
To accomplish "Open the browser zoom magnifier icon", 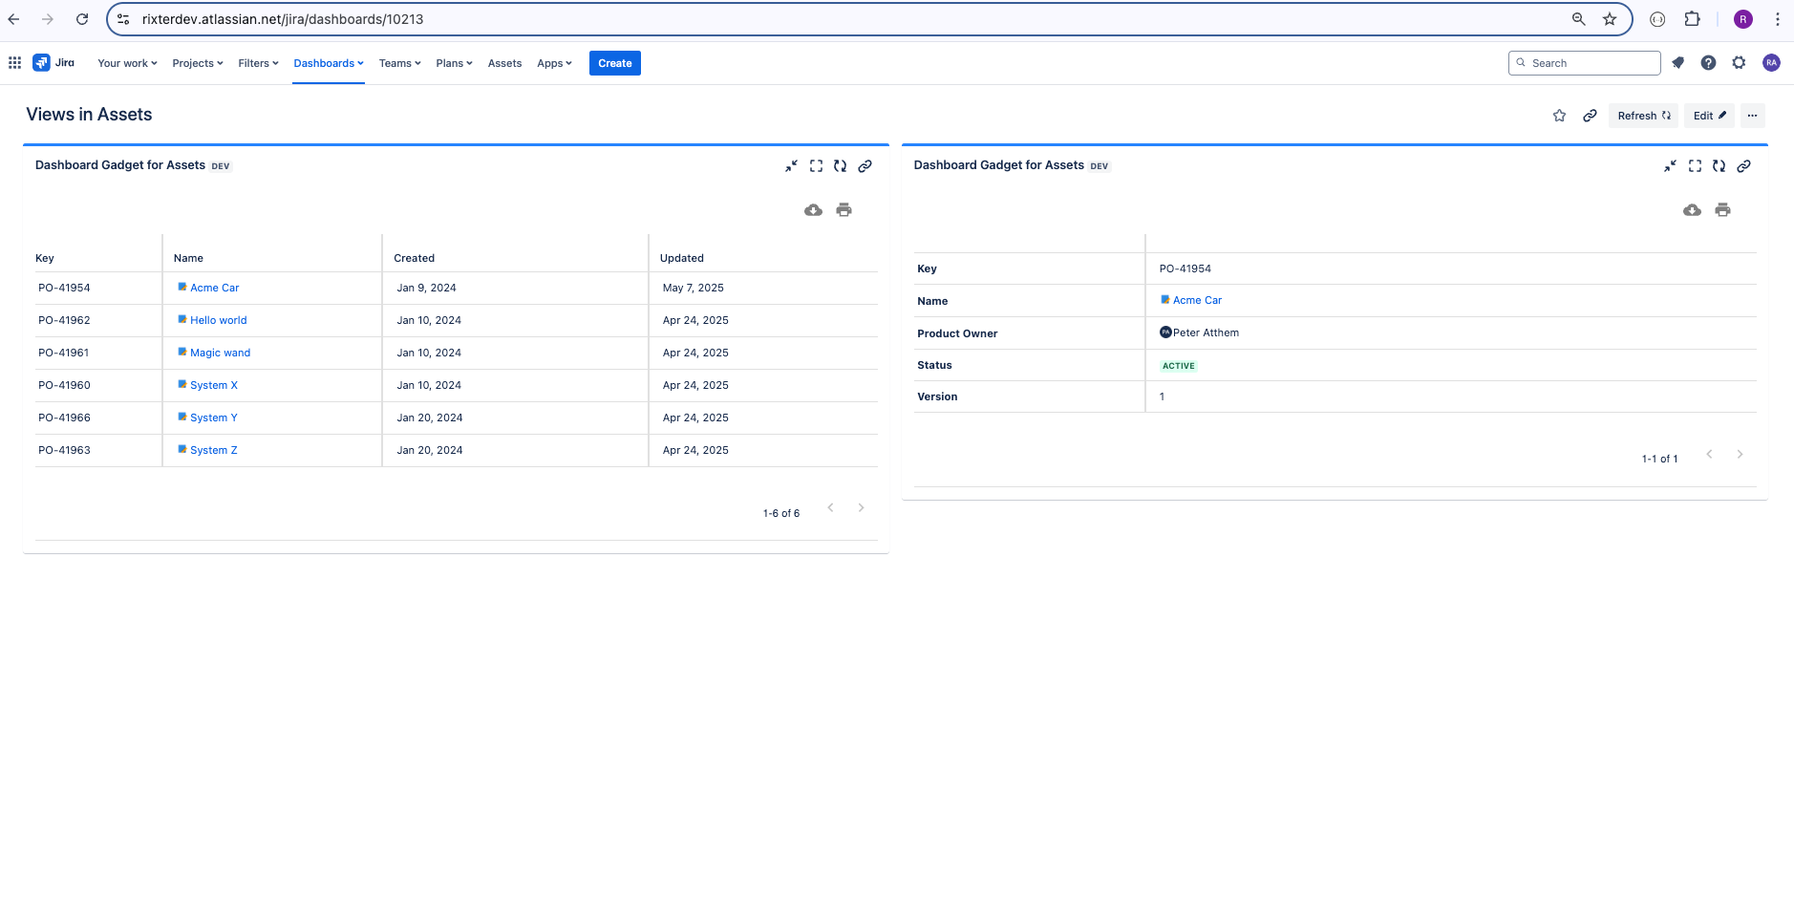I will pos(1578,19).
